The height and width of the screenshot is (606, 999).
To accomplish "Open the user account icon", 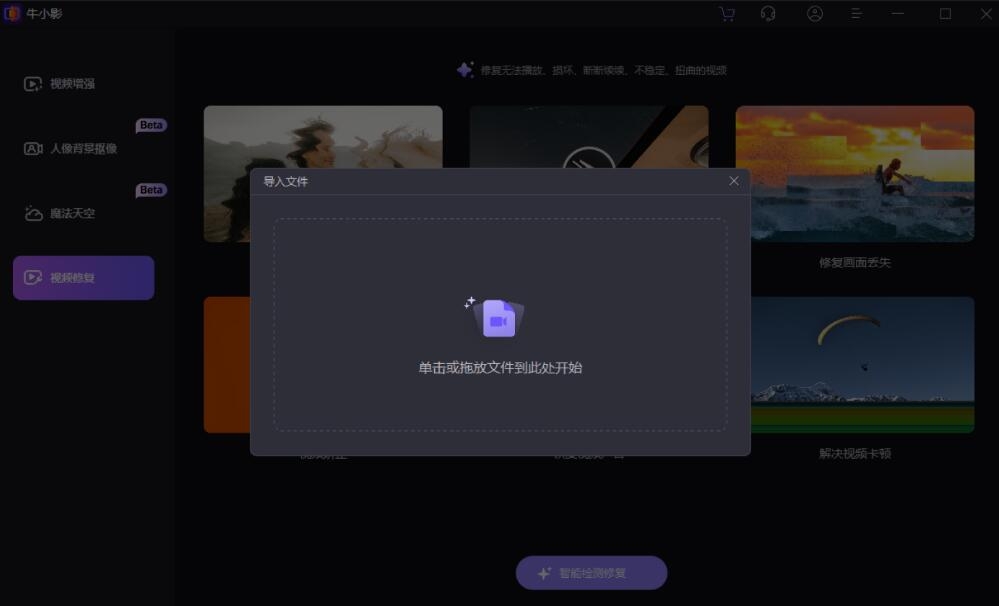I will point(815,14).
